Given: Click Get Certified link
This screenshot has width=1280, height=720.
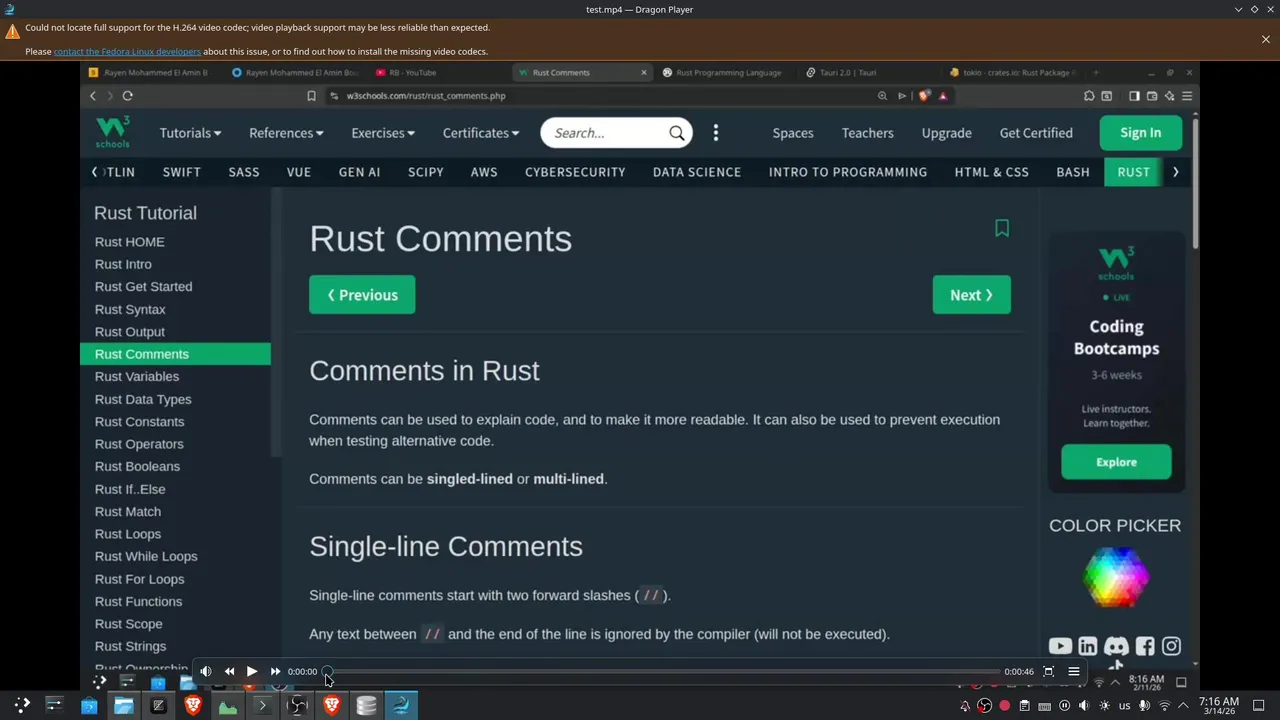Looking at the screenshot, I should tap(1036, 133).
